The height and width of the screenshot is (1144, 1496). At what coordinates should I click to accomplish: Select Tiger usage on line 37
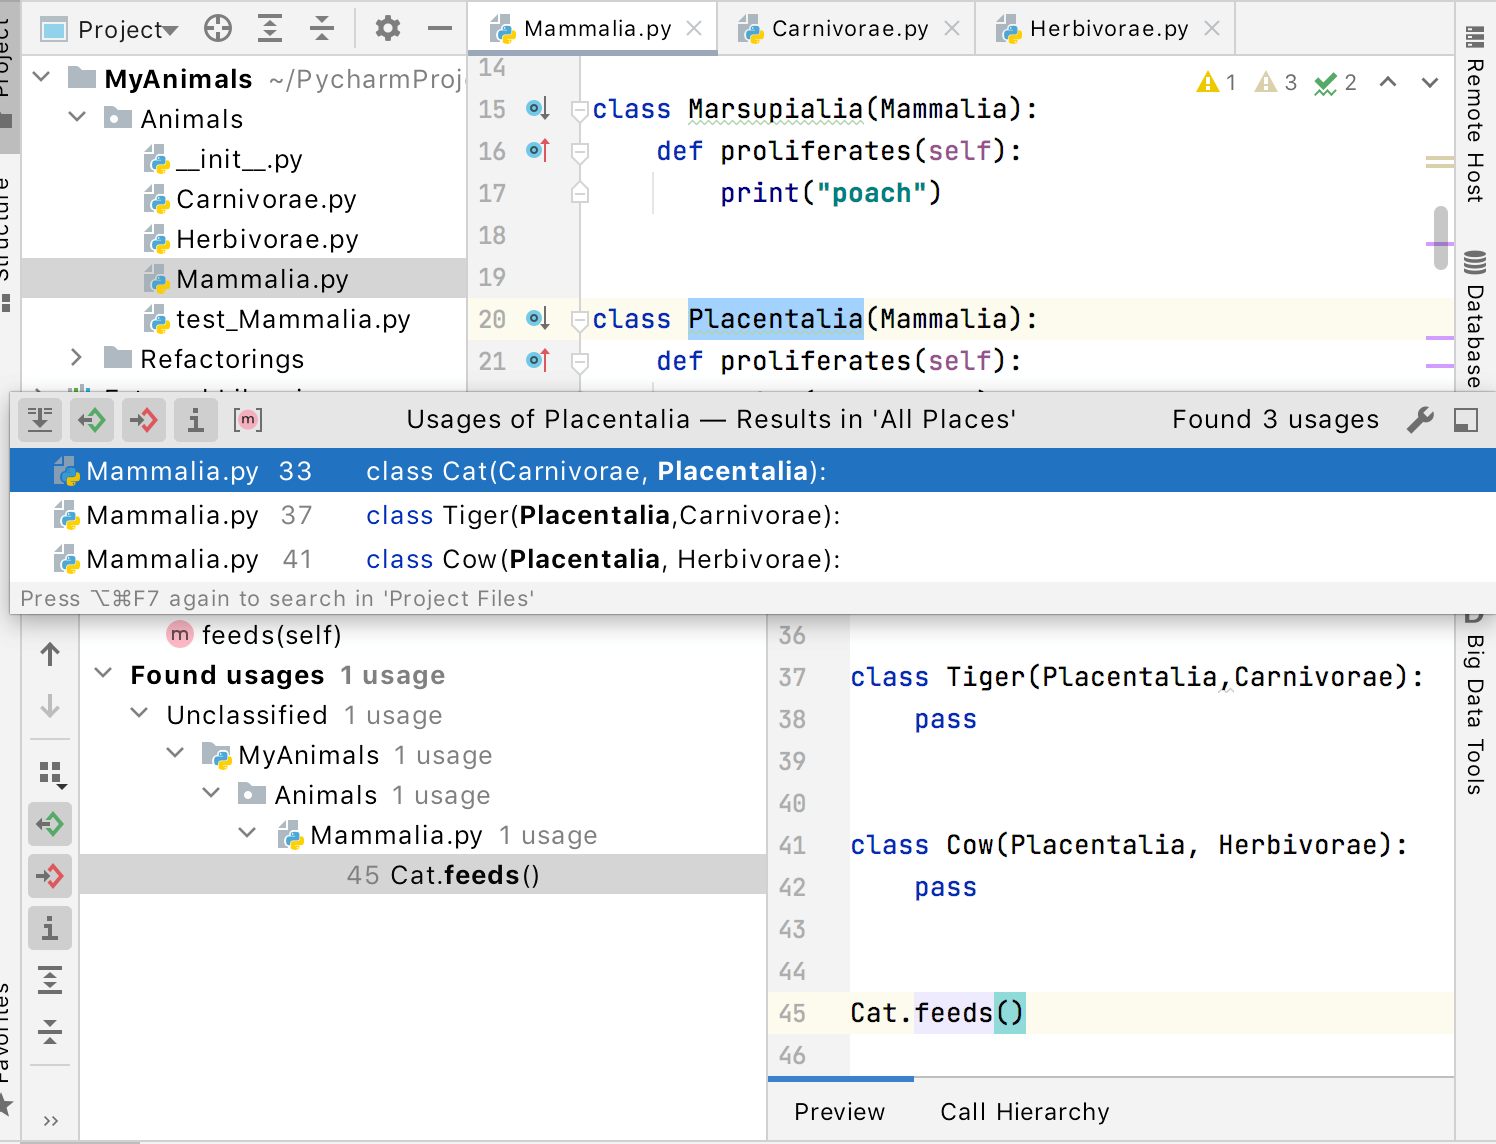pos(600,516)
